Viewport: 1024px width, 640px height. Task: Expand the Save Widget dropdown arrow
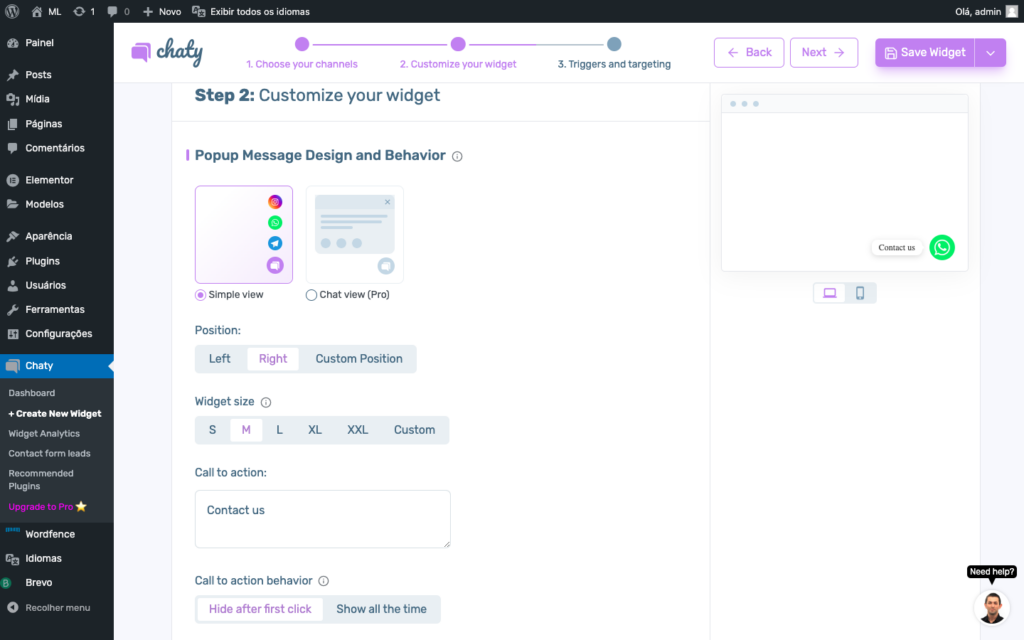tap(990, 53)
